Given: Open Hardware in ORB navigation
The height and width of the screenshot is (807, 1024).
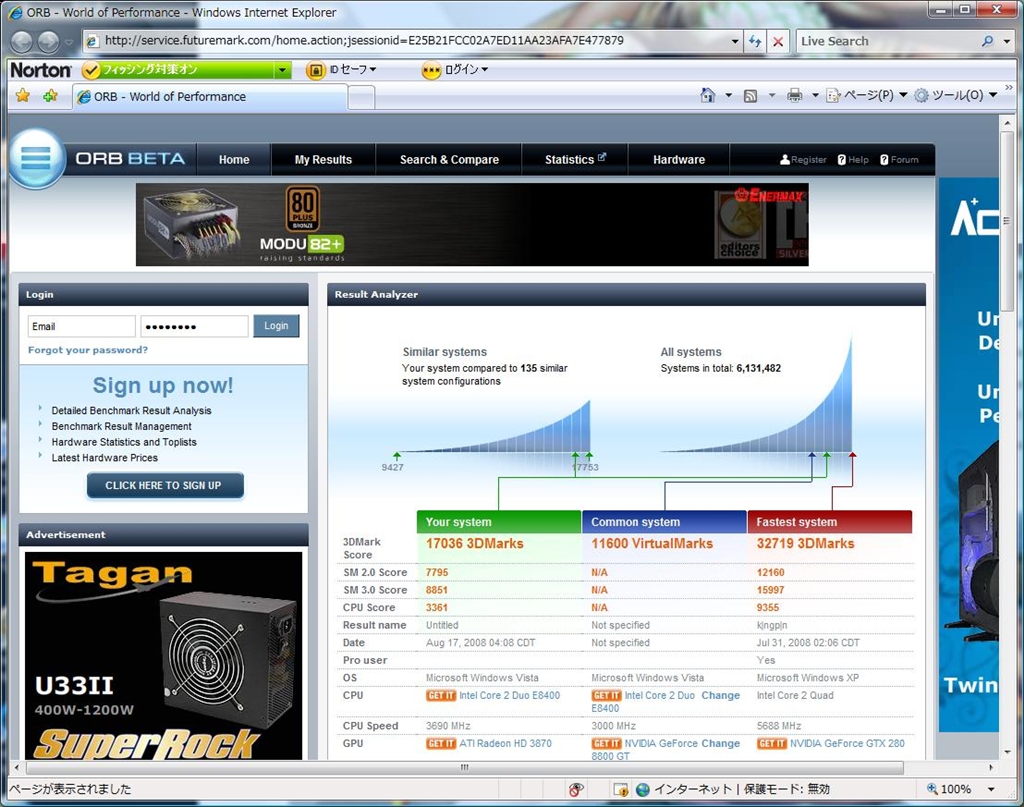Looking at the screenshot, I should tap(679, 159).
